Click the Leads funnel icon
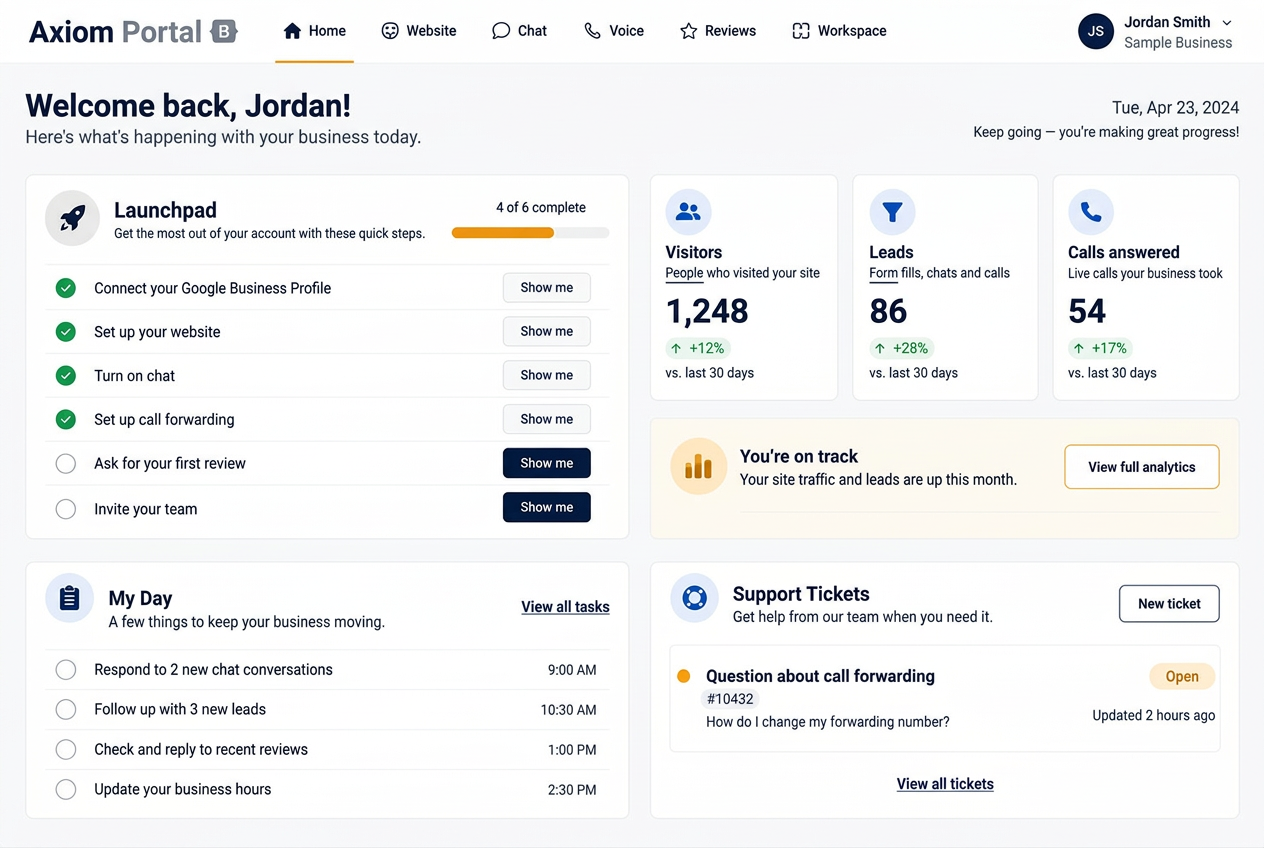 892,212
